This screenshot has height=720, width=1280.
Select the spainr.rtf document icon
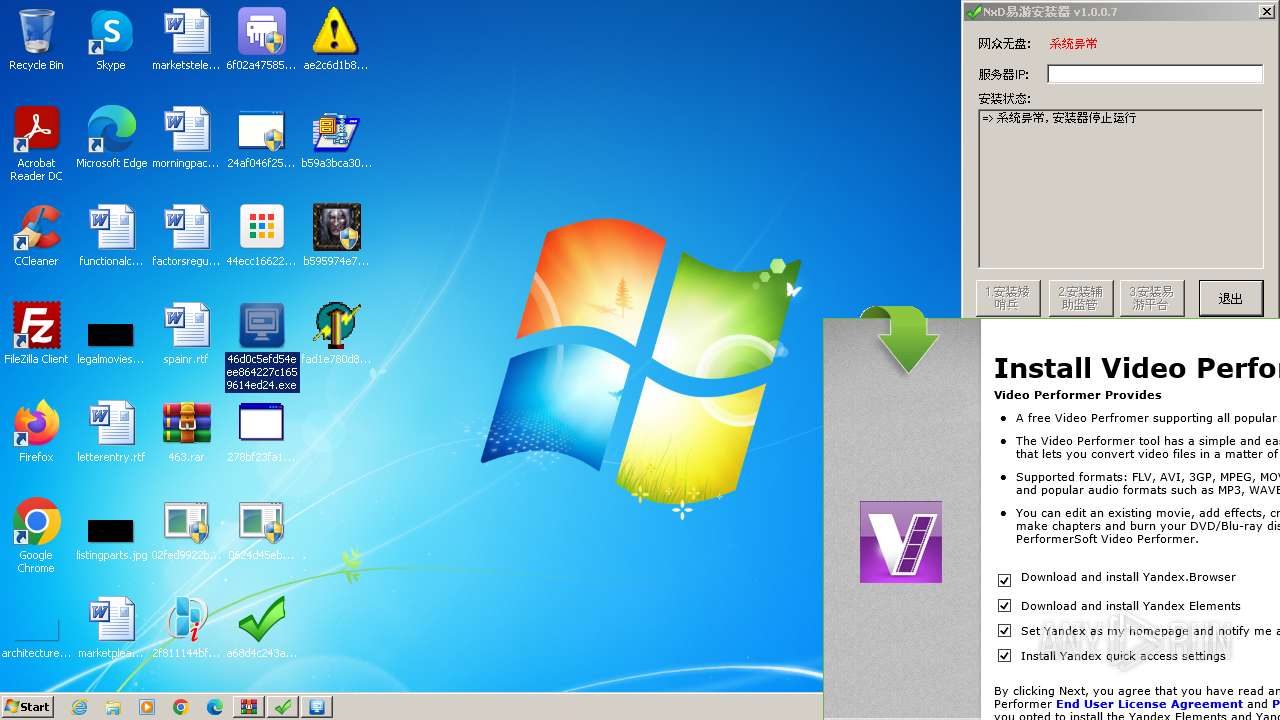186,334
